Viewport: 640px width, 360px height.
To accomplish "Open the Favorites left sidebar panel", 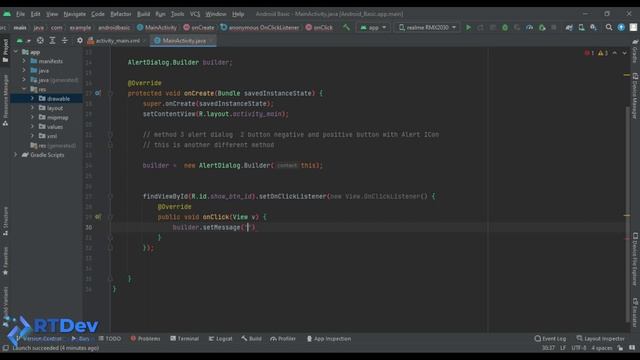I will pos(5,261).
